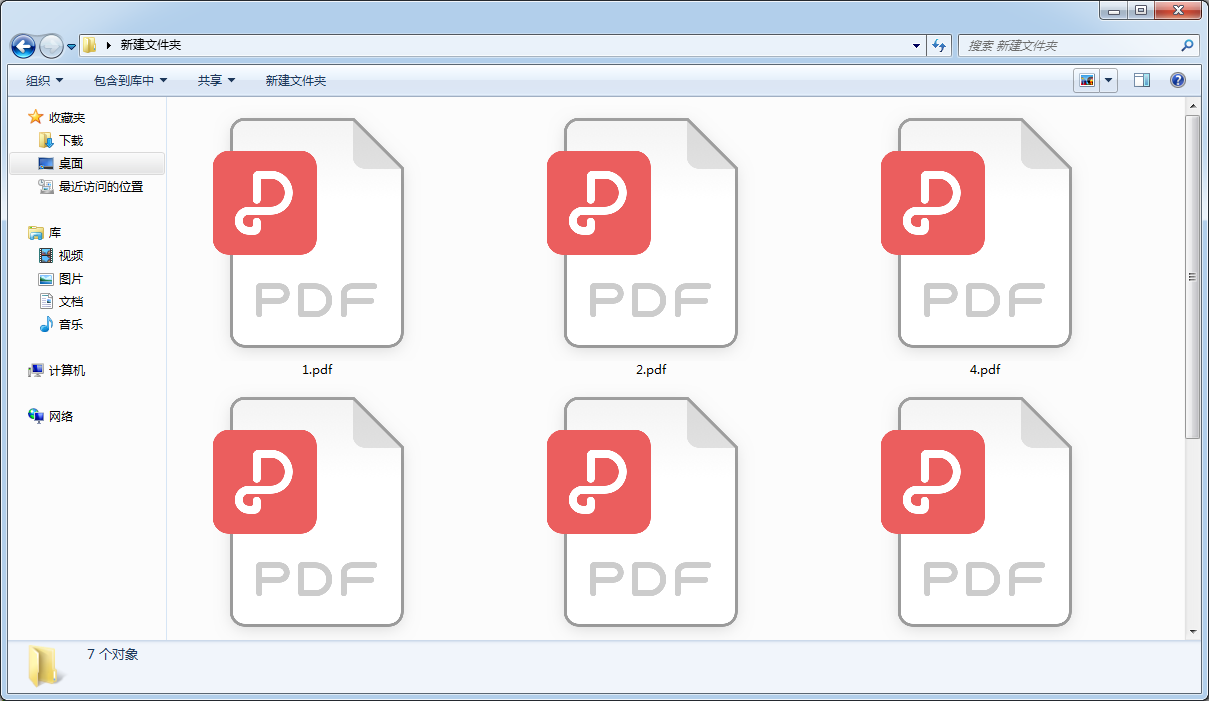
Task: Click the 计算机 computer icon
Action: [x=36, y=370]
